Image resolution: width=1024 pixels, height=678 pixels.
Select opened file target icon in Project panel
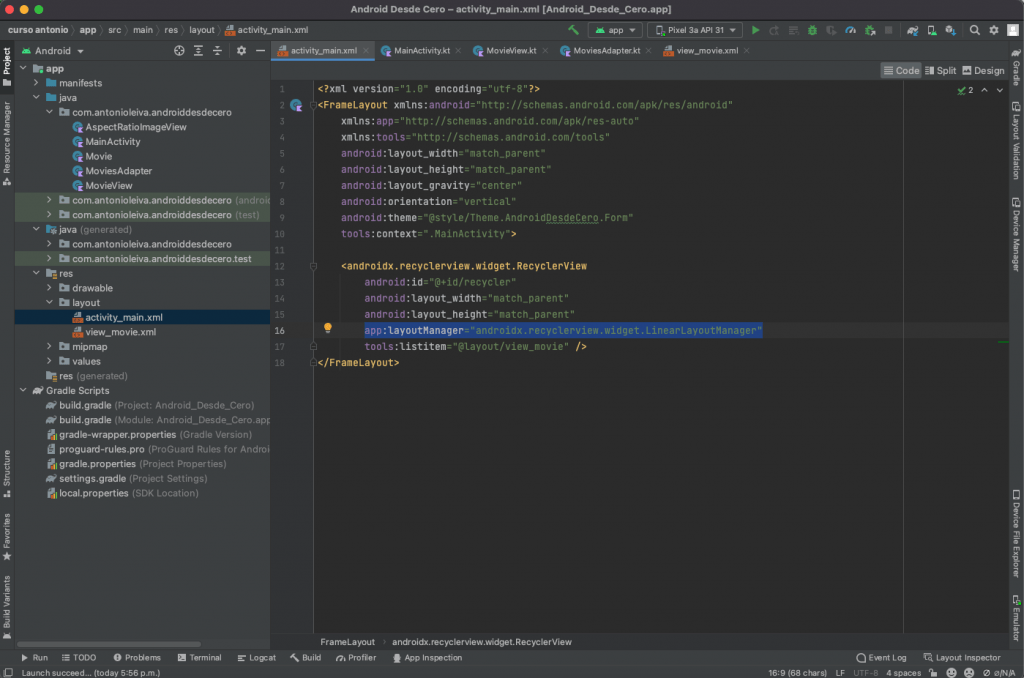click(179, 51)
